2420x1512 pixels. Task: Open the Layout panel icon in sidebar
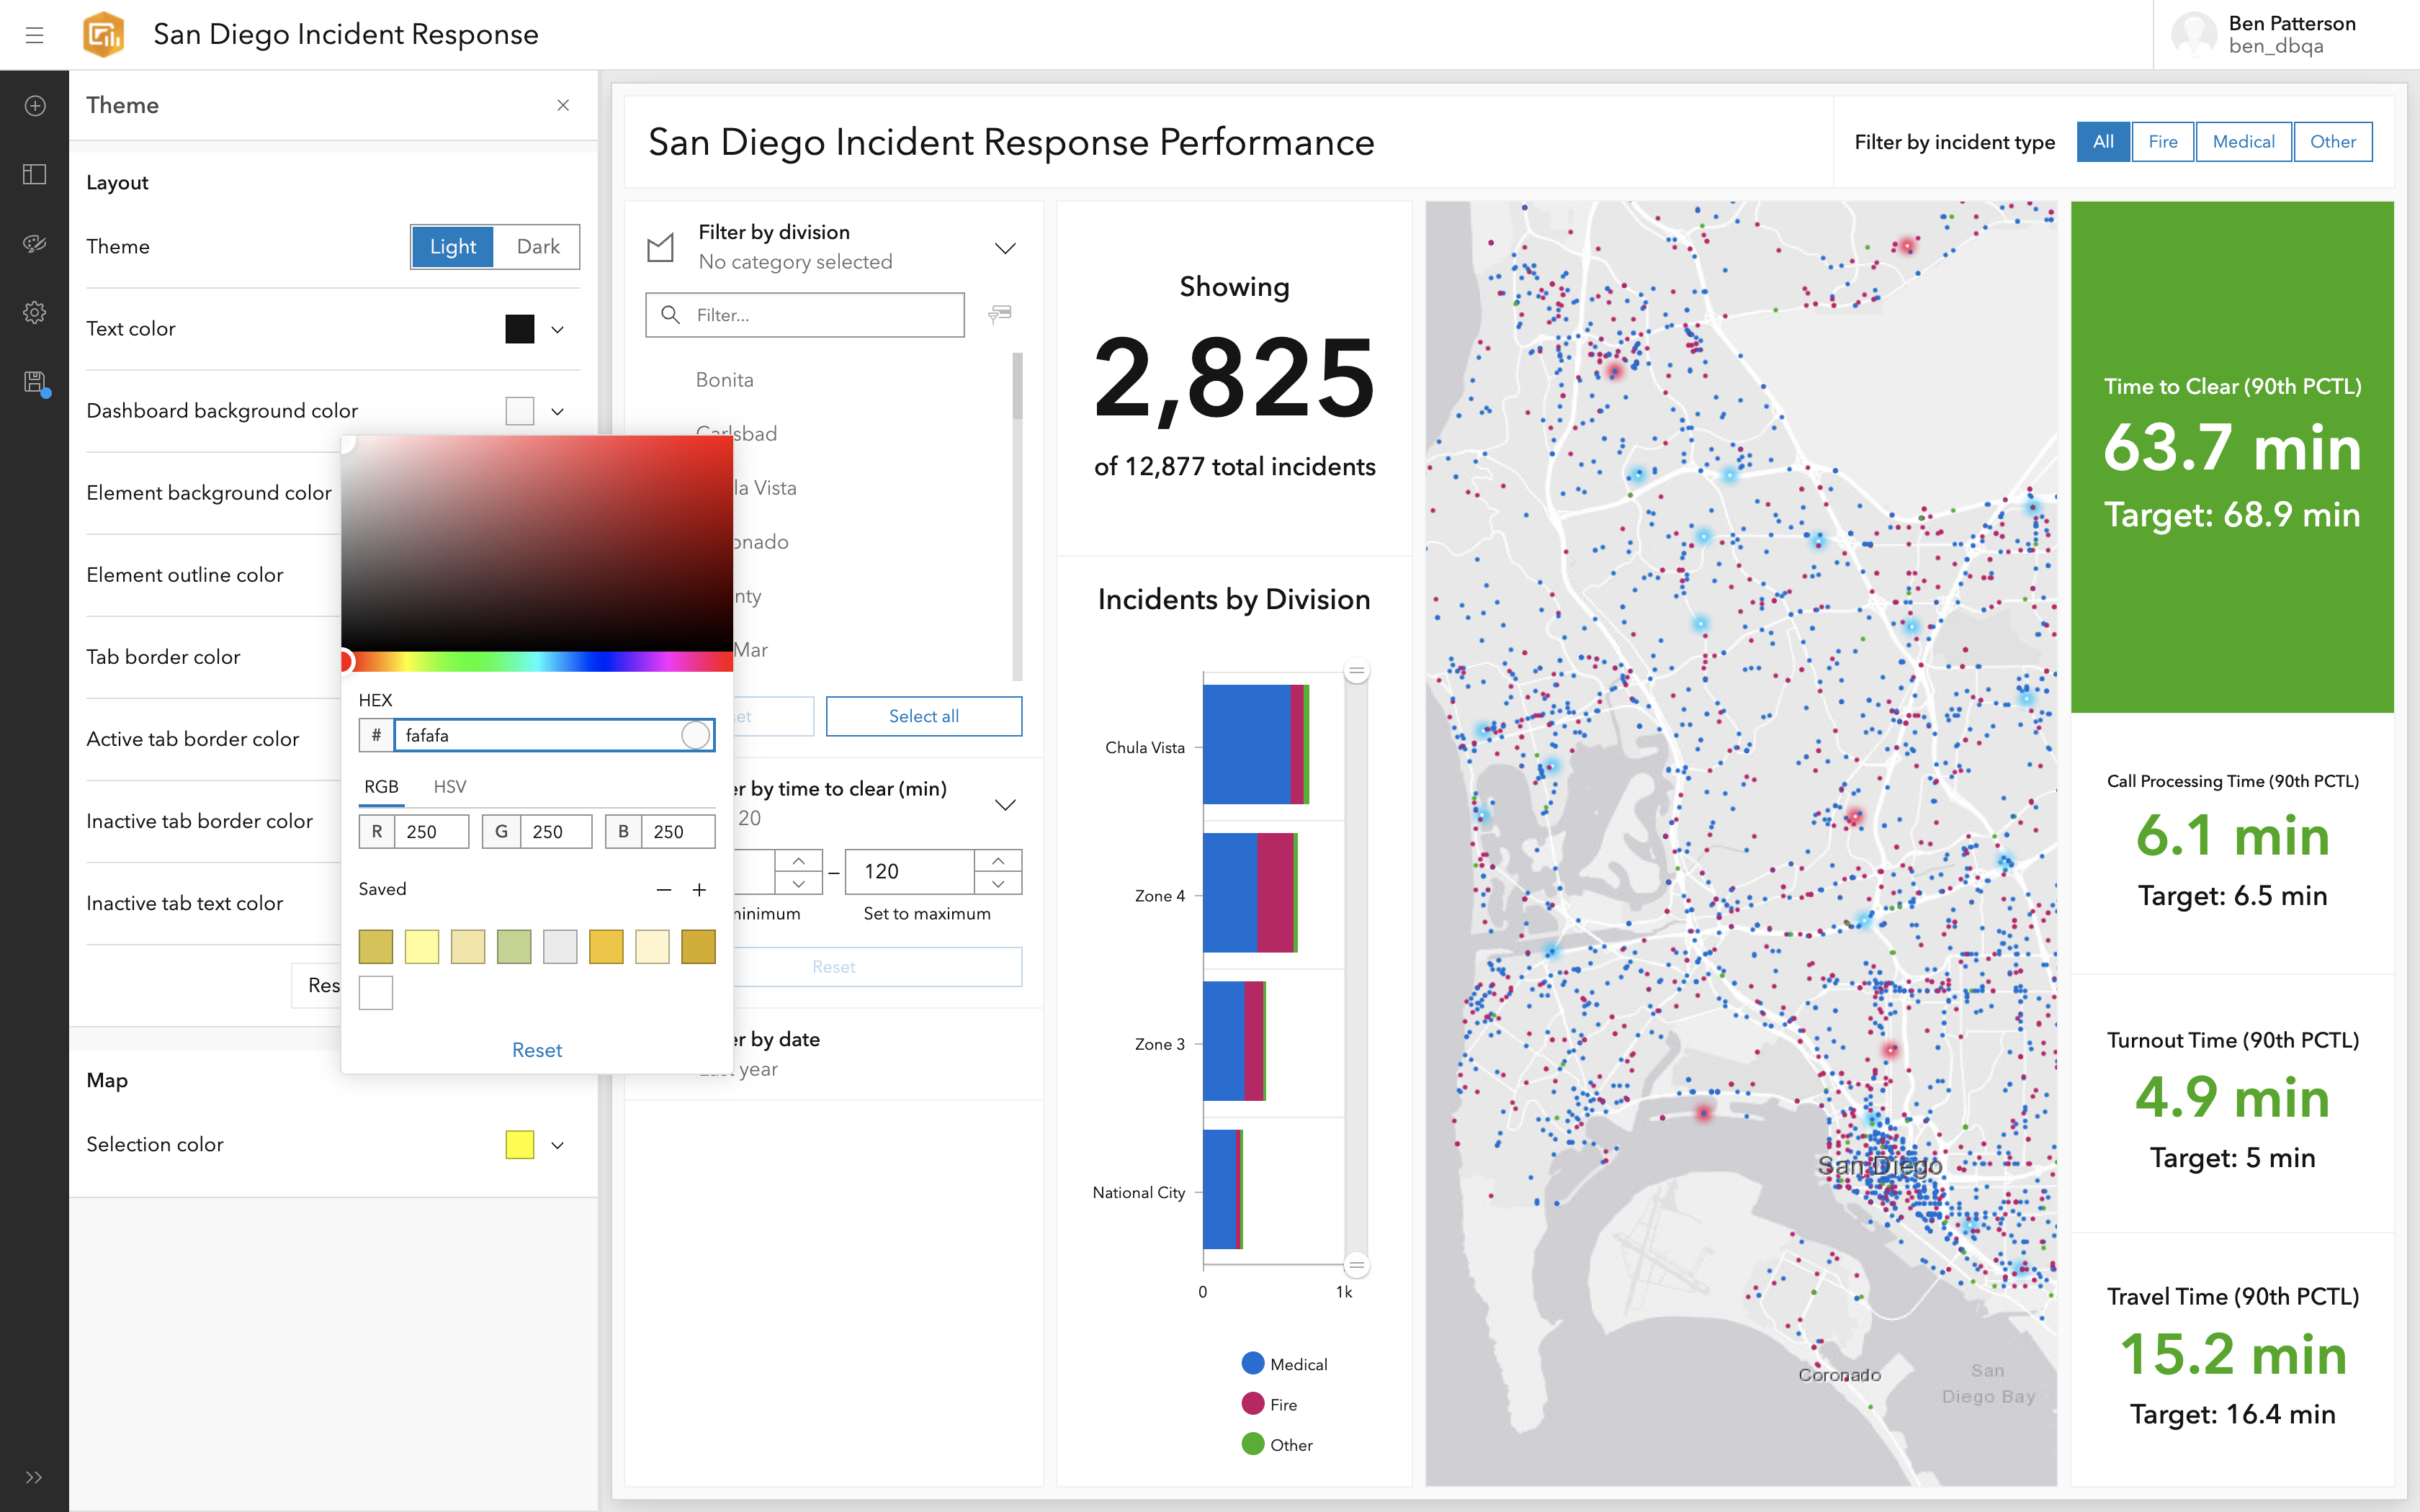tap(34, 174)
